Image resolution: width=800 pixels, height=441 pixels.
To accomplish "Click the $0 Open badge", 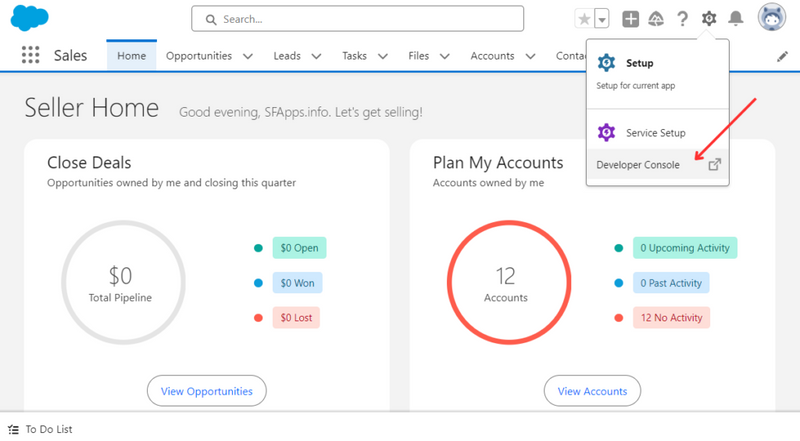I will 299,248.
